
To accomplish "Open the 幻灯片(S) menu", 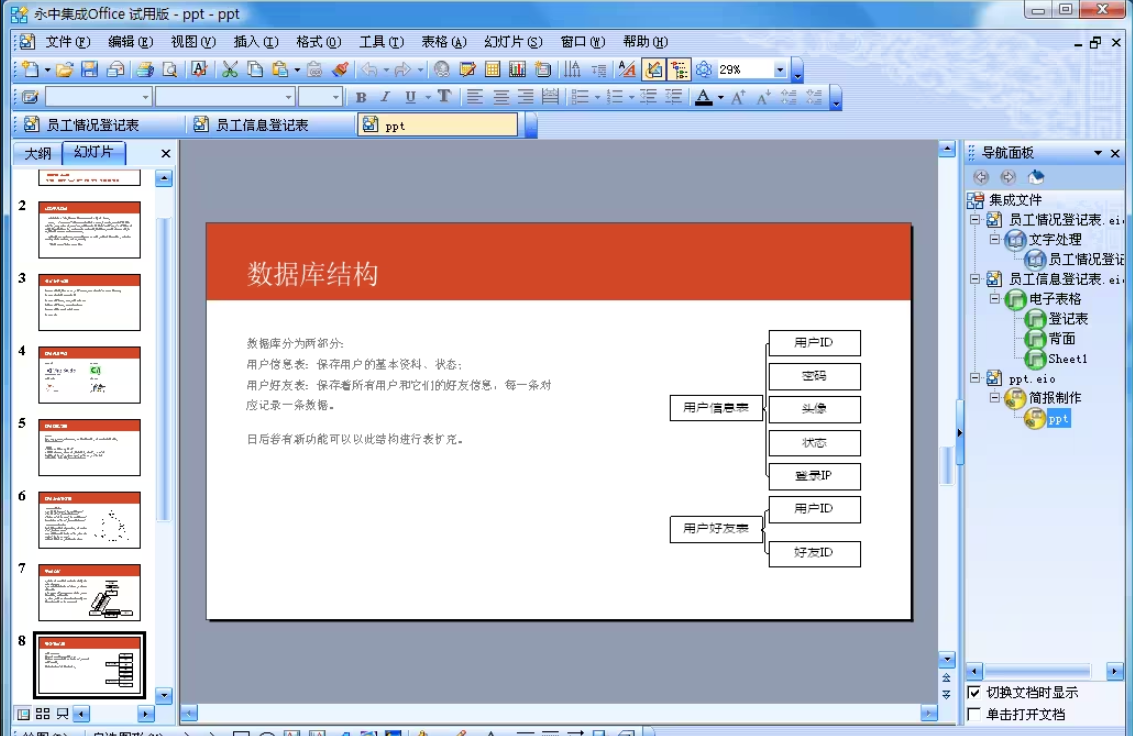I will point(512,42).
